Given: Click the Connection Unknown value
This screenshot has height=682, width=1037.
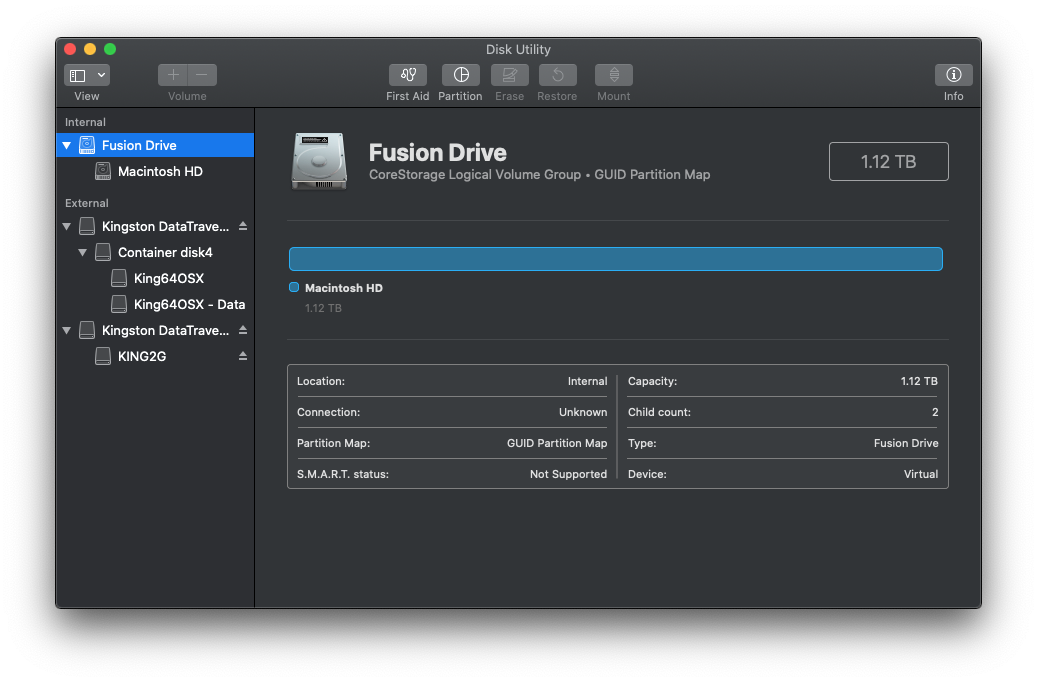Looking at the screenshot, I should pos(583,412).
